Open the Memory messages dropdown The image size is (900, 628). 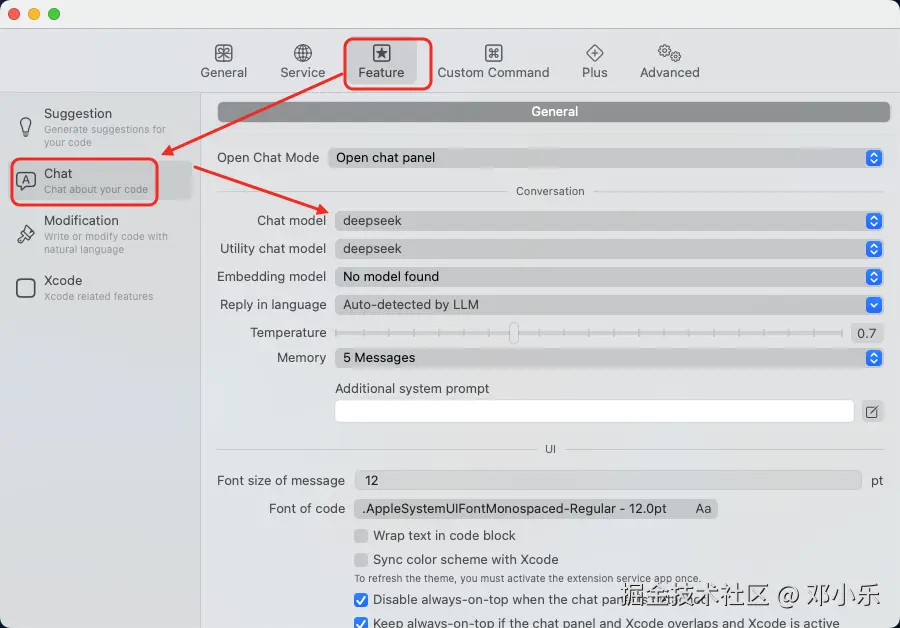click(x=608, y=358)
